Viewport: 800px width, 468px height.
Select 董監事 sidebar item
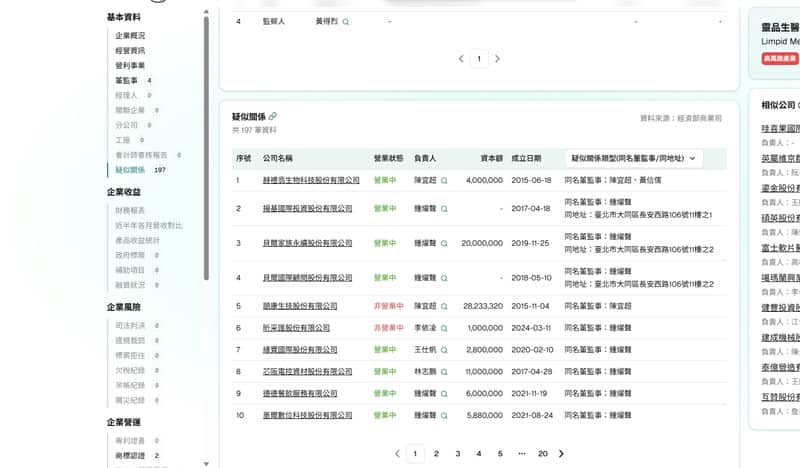pyautogui.click(x=126, y=80)
